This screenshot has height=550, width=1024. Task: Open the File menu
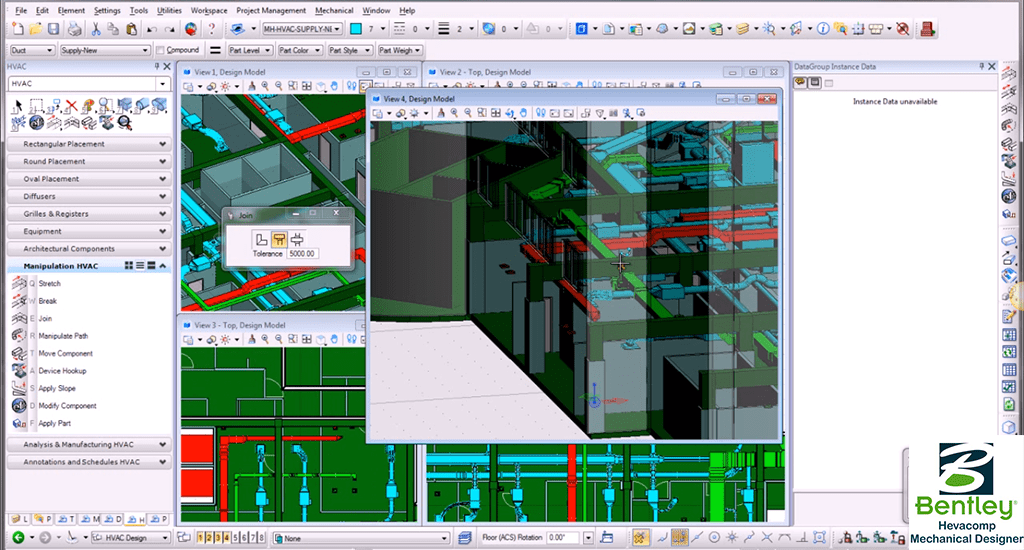[x=21, y=10]
